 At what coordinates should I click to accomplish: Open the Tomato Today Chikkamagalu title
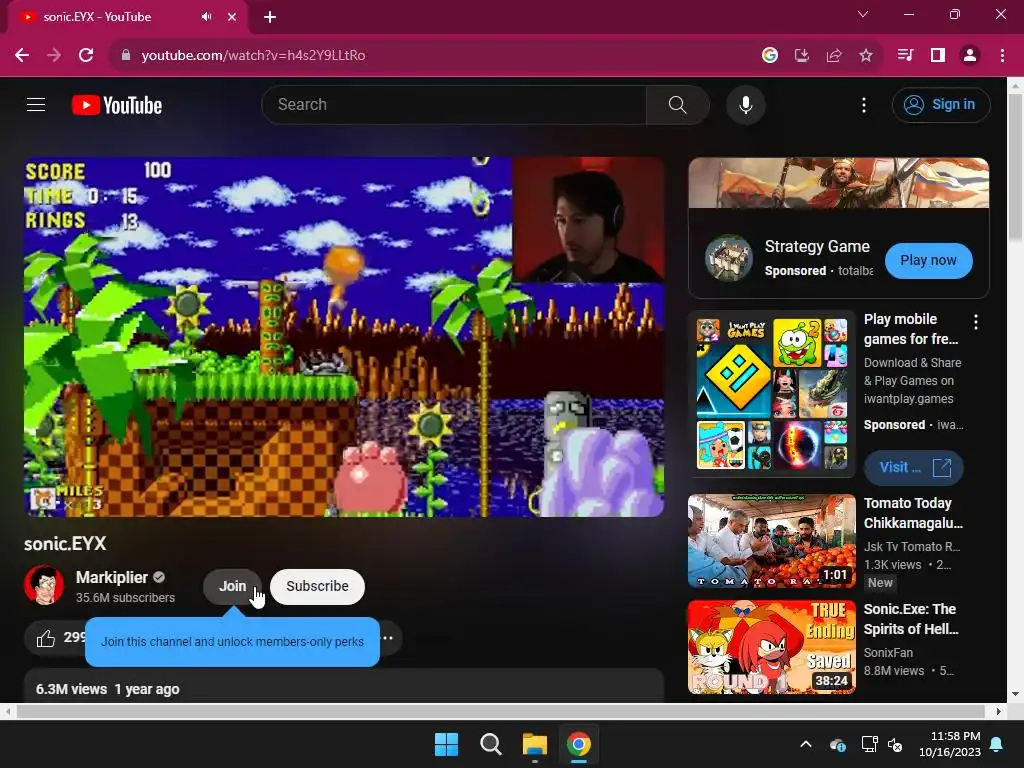click(913, 513)
